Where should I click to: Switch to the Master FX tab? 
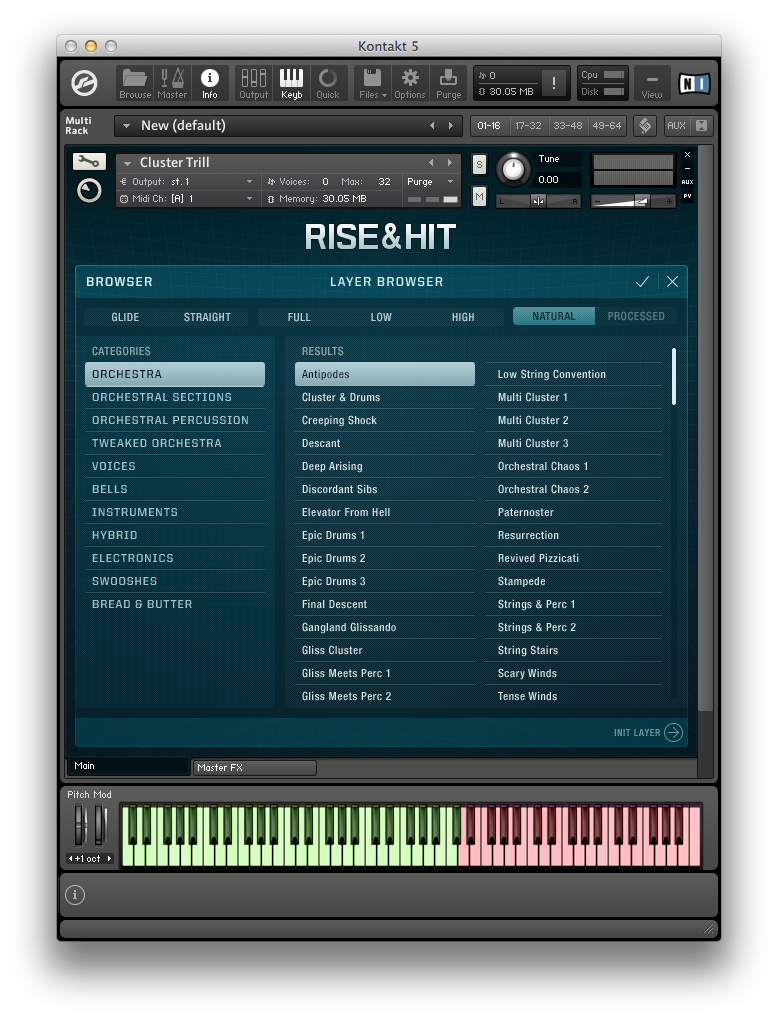[x=254, y=768]
